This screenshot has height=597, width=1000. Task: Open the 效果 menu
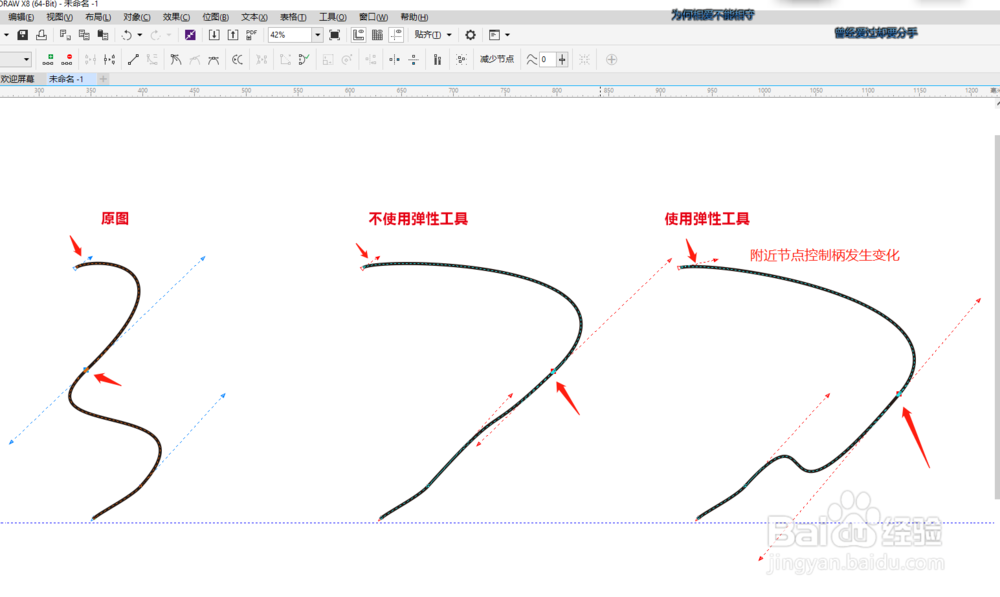pos(176,17)
